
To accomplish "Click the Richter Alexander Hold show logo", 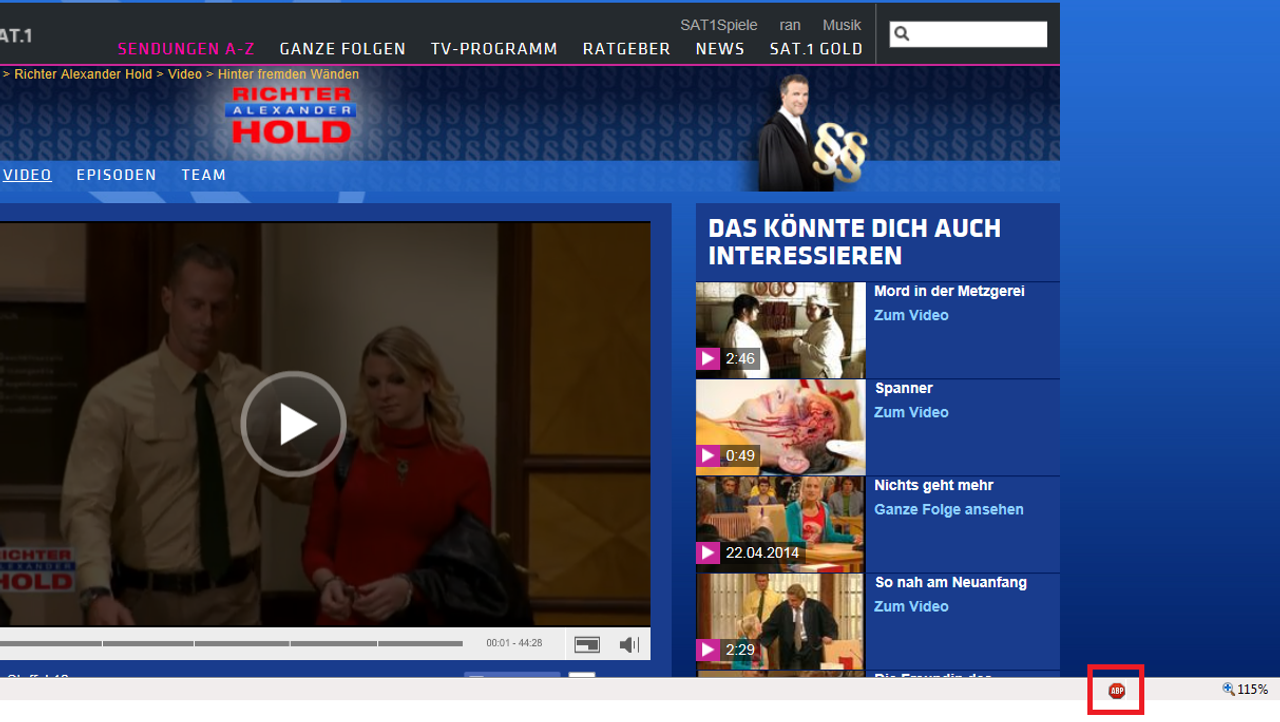I will tap(292, 115).
